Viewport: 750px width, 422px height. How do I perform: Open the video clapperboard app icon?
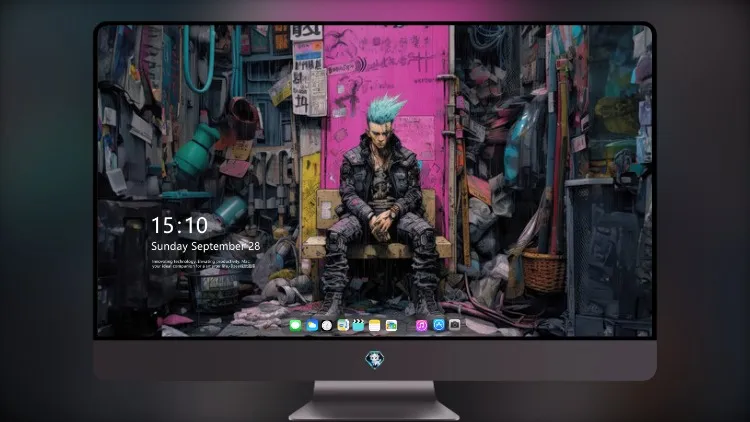click(358, 326)
